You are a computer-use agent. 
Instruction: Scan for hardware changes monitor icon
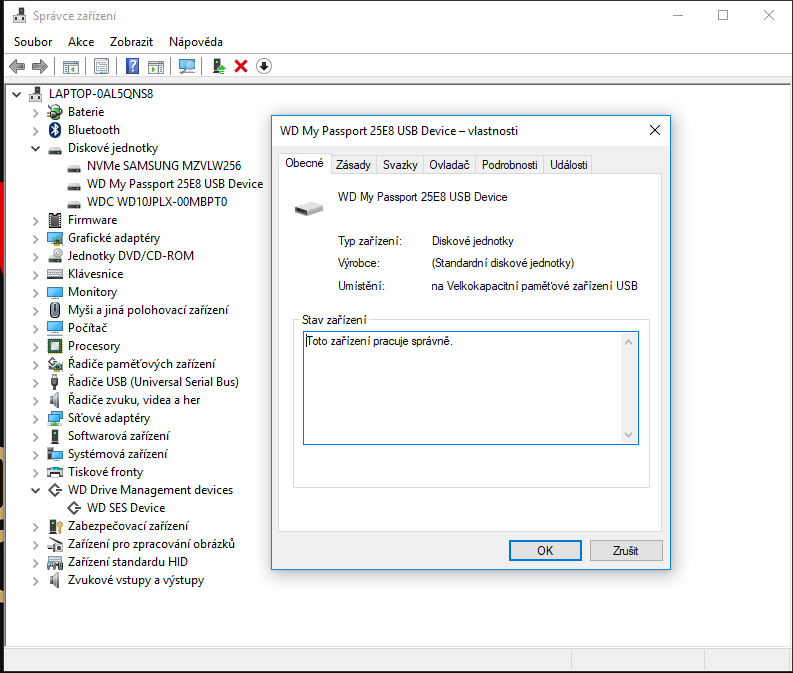click(187, 66)
